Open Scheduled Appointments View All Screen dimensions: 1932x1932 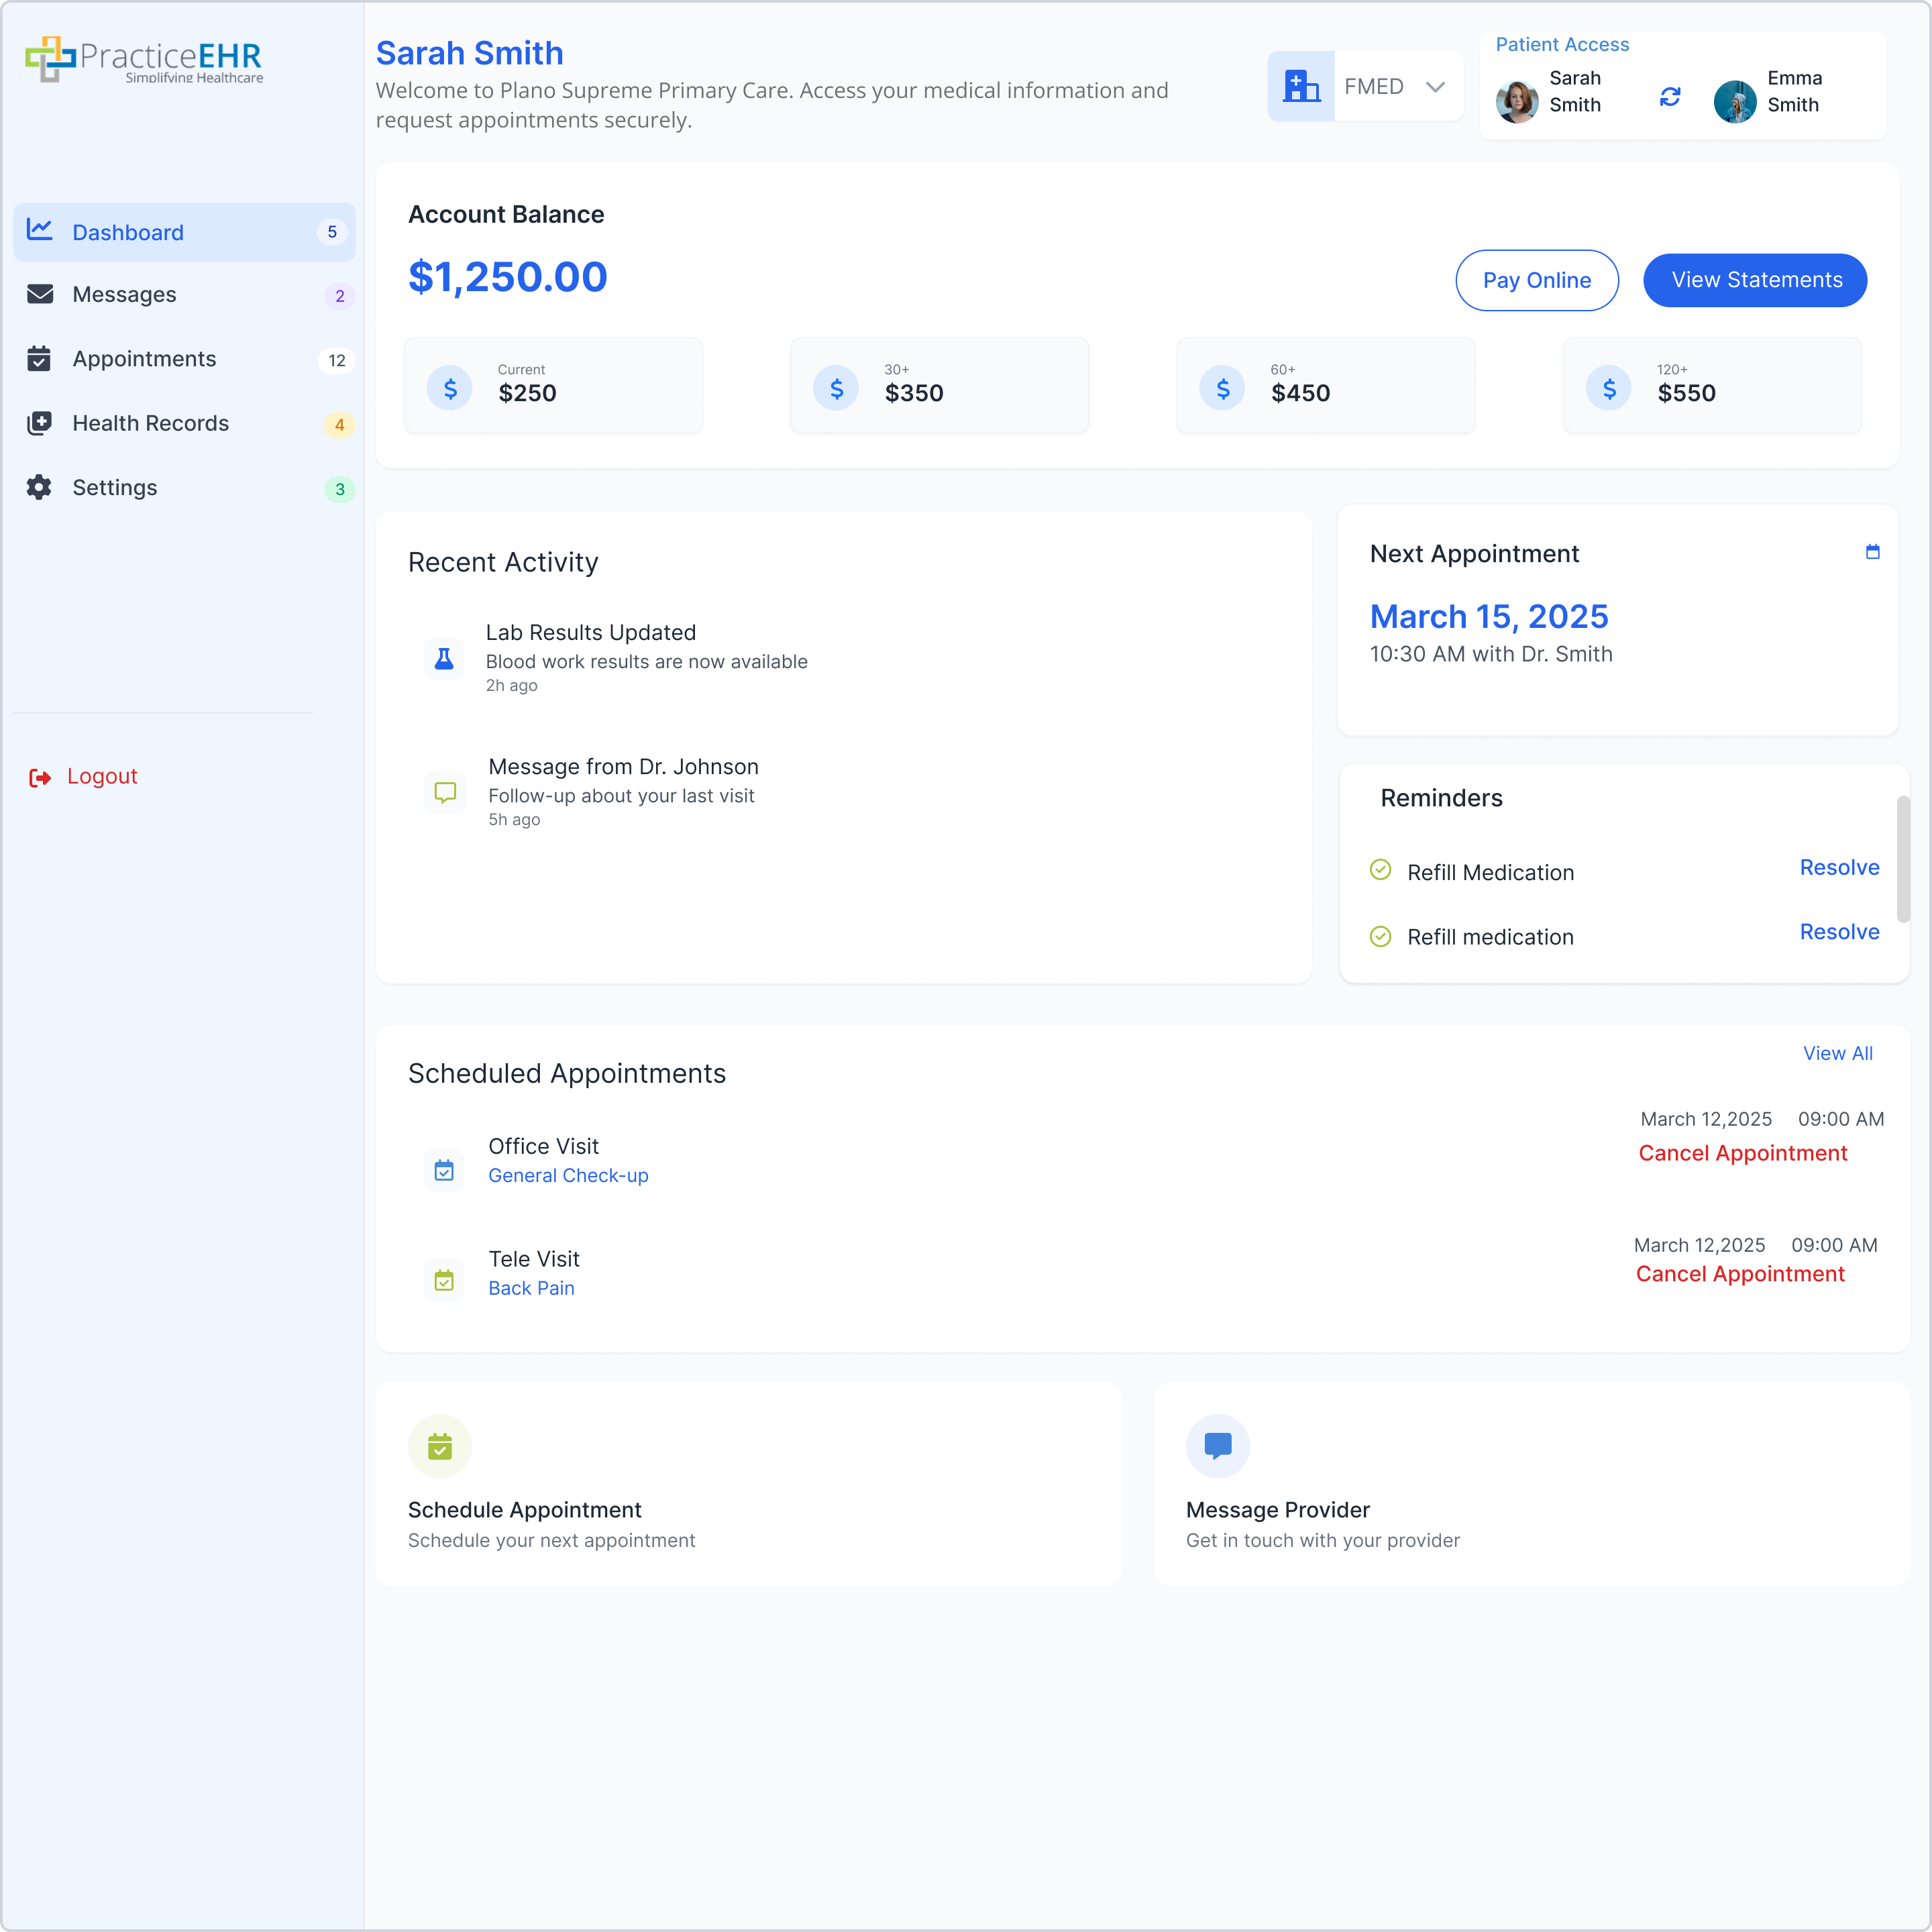(x=1838, y=1052)
